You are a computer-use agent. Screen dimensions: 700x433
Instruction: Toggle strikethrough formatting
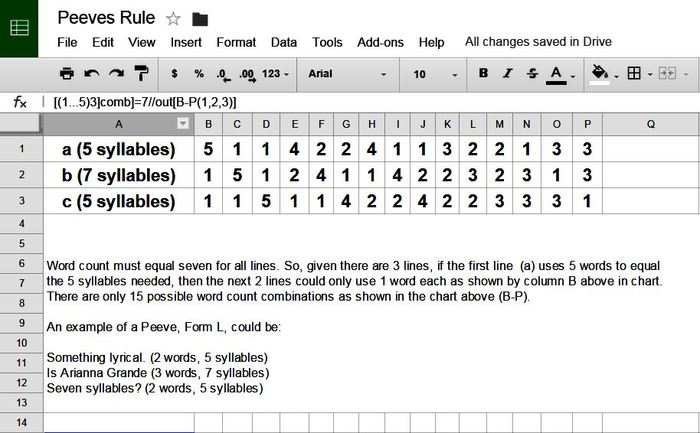532,74
